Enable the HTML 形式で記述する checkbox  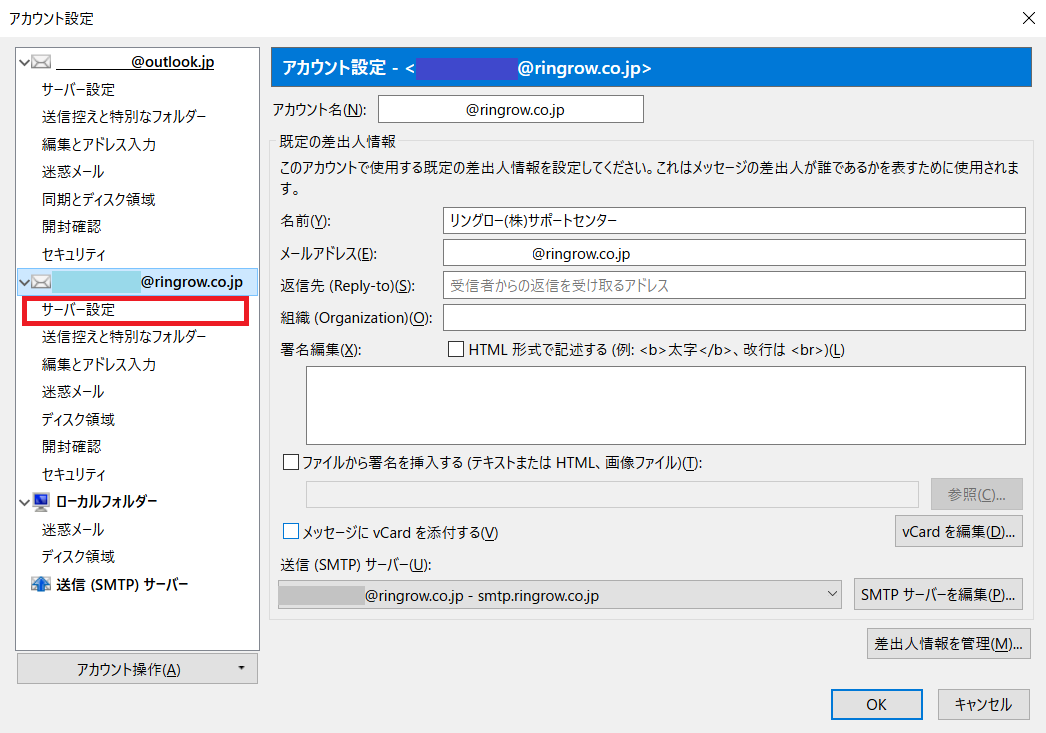click(456, 349)
